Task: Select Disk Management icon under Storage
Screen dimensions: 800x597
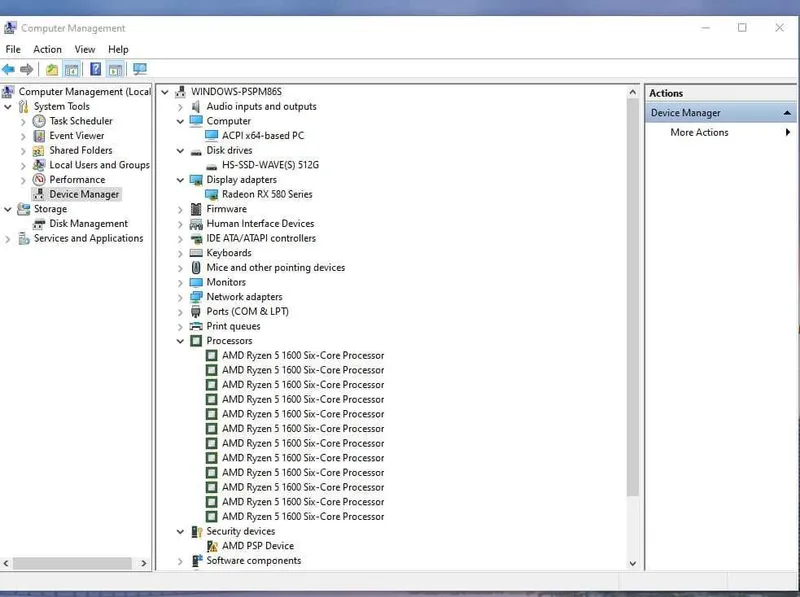Action: [x=39, y=224]
